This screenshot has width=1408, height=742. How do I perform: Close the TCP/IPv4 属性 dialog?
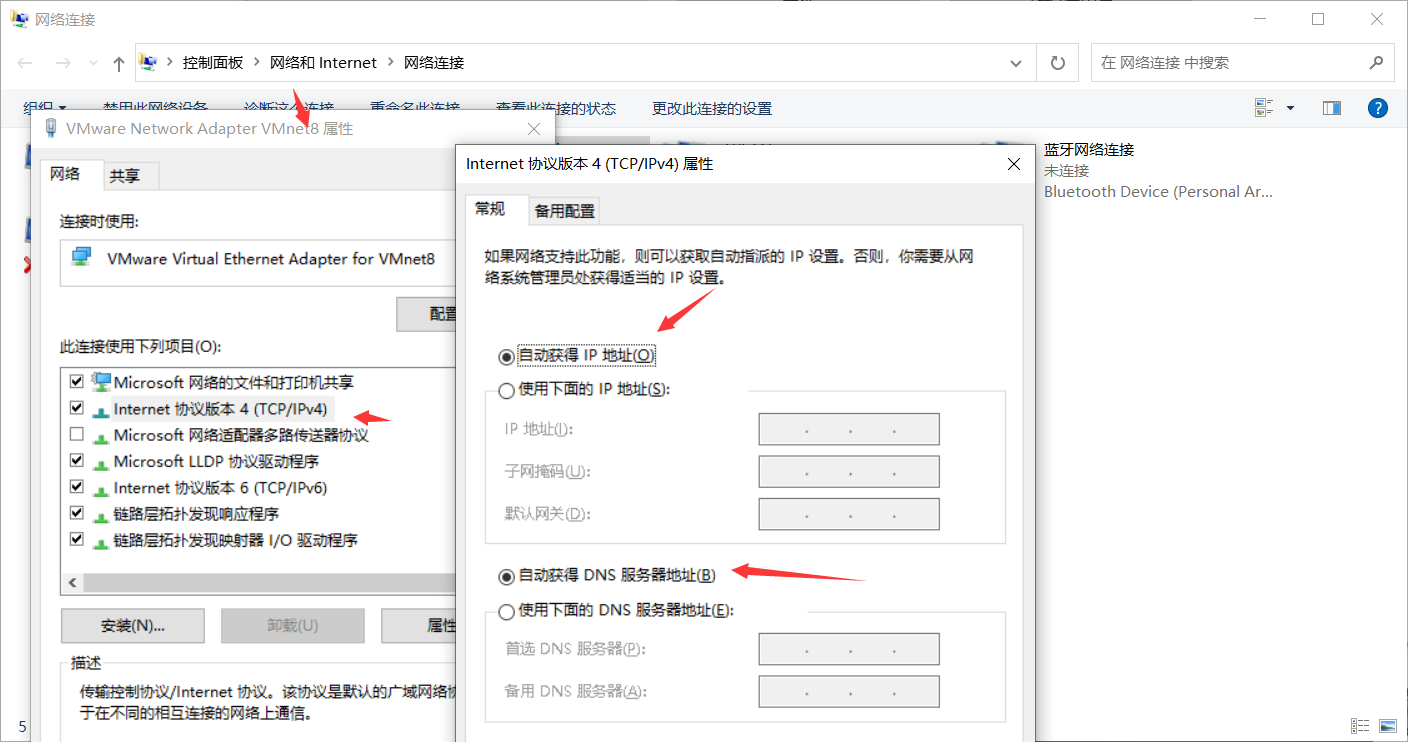click(x=1014, y=164)
